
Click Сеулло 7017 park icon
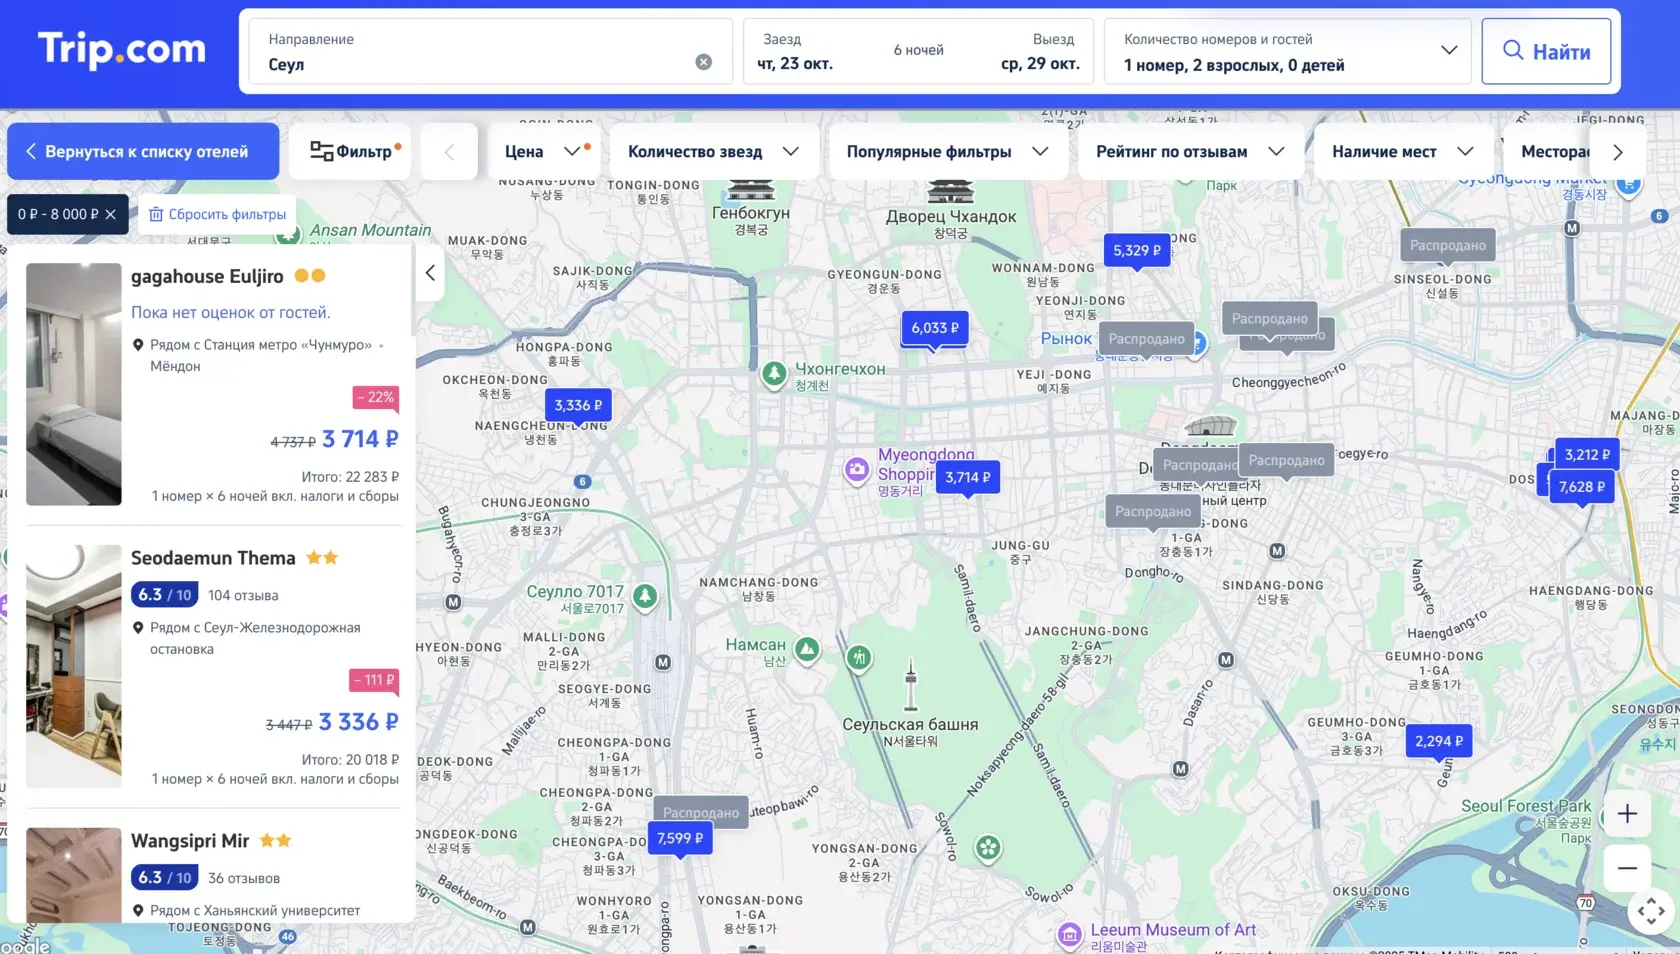pos(645,598)
